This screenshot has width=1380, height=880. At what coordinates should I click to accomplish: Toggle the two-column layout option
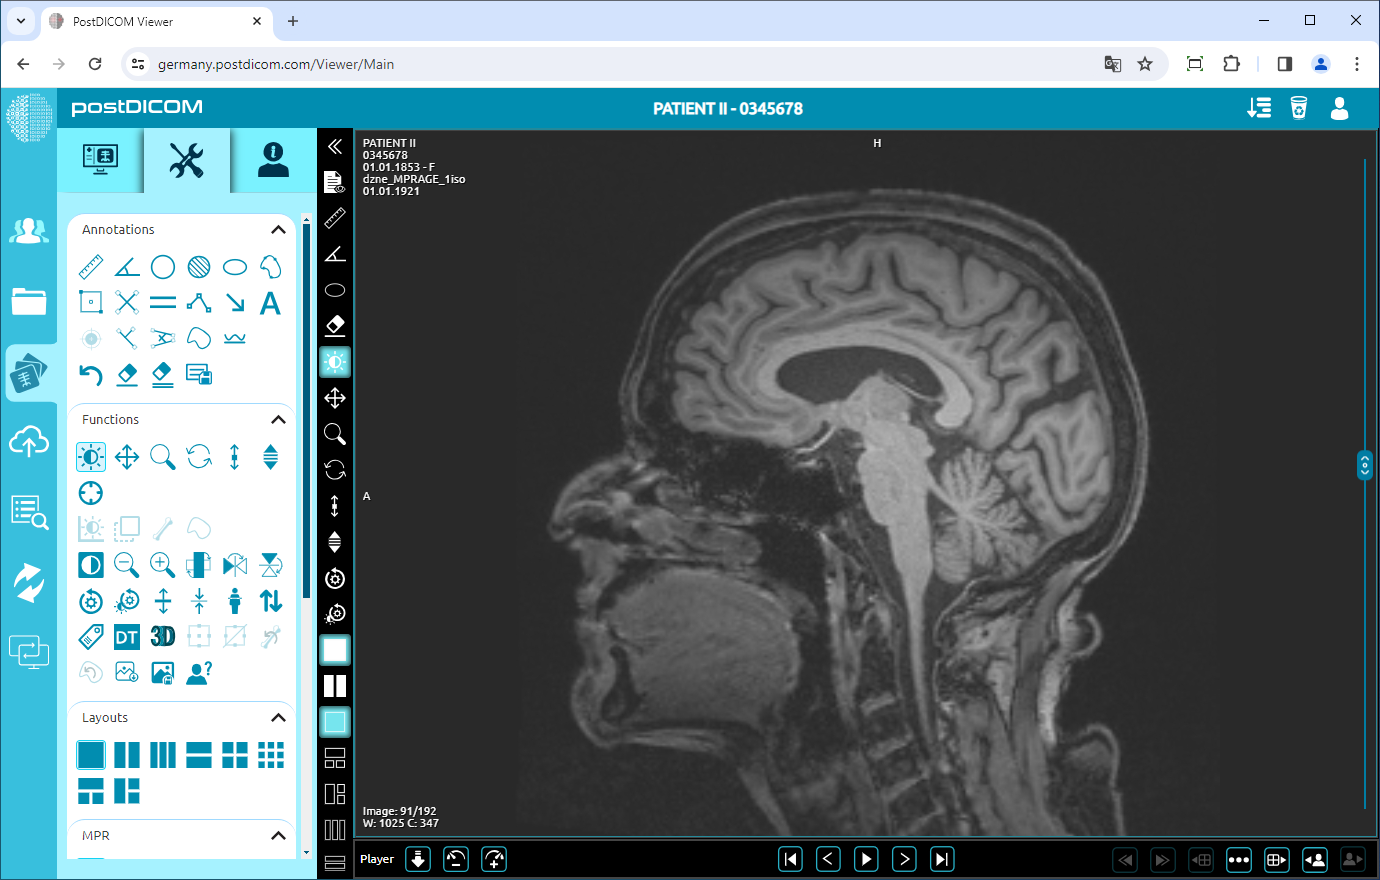coord(127,754)
